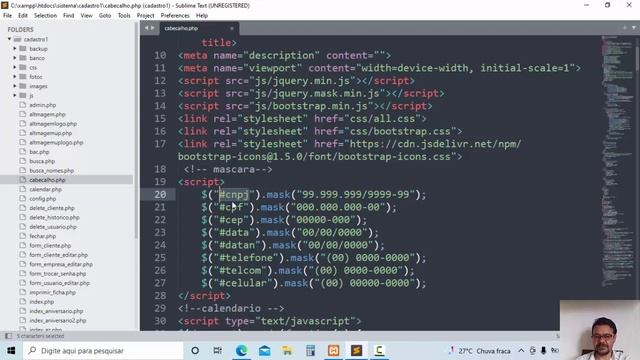Image resolution: width=640 pixels, height=360 pixels.
Task: Open altimagemup.php file
Action: coord(51,133)
